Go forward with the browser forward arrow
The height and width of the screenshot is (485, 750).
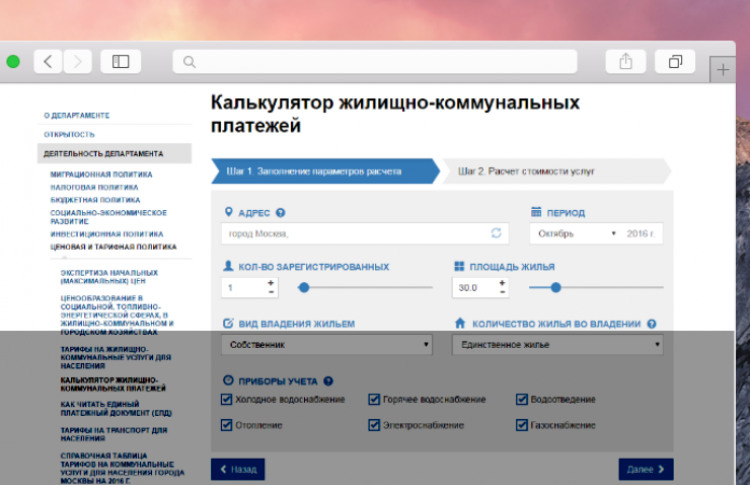77,61
